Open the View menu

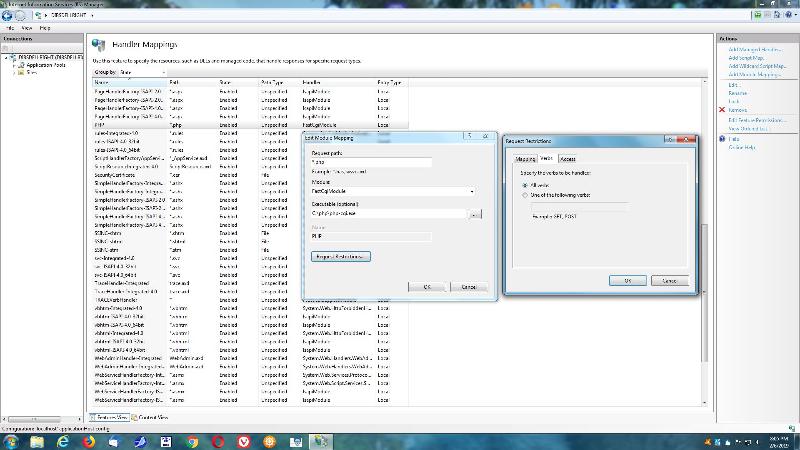pyautogui.click(x=28, y=28)
